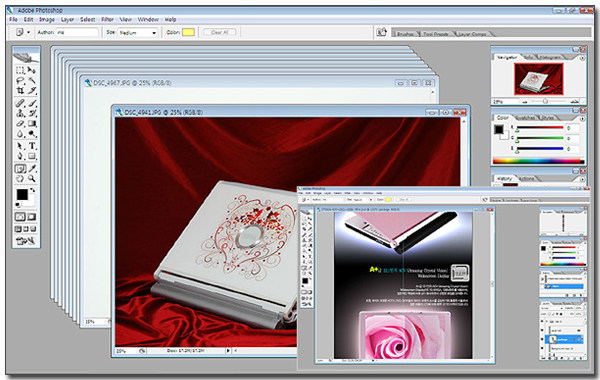Select the Move tool
The image size is (600, 380).
(32, 70)
